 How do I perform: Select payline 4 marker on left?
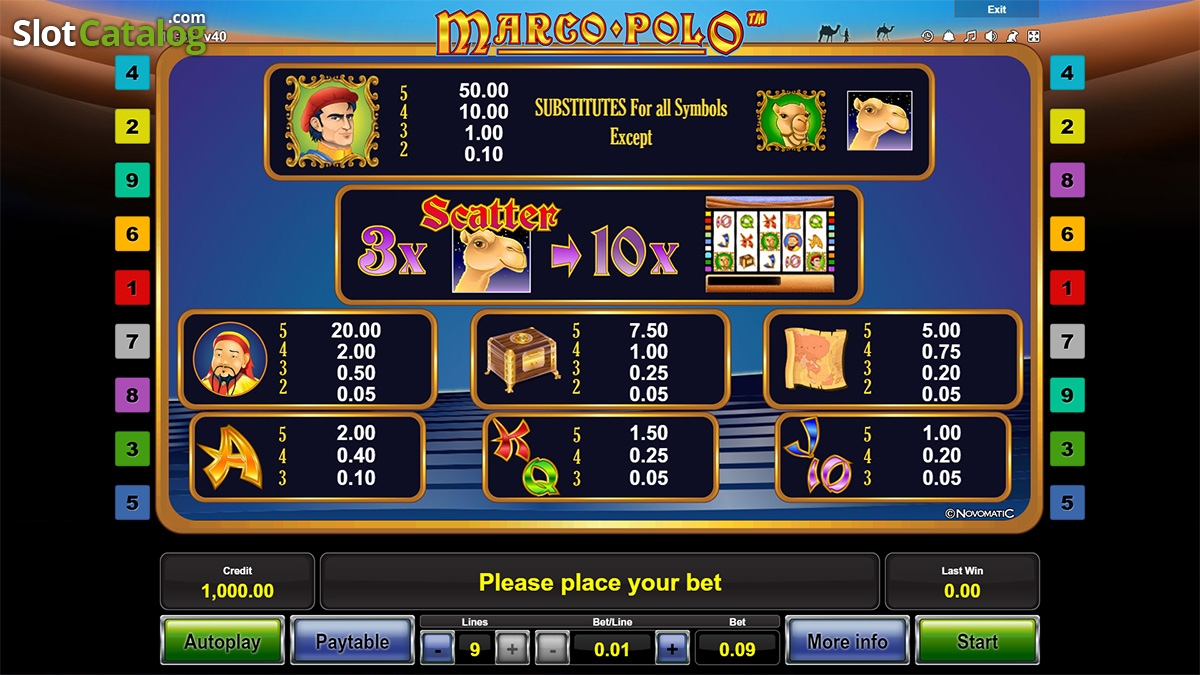pos(132,73)
